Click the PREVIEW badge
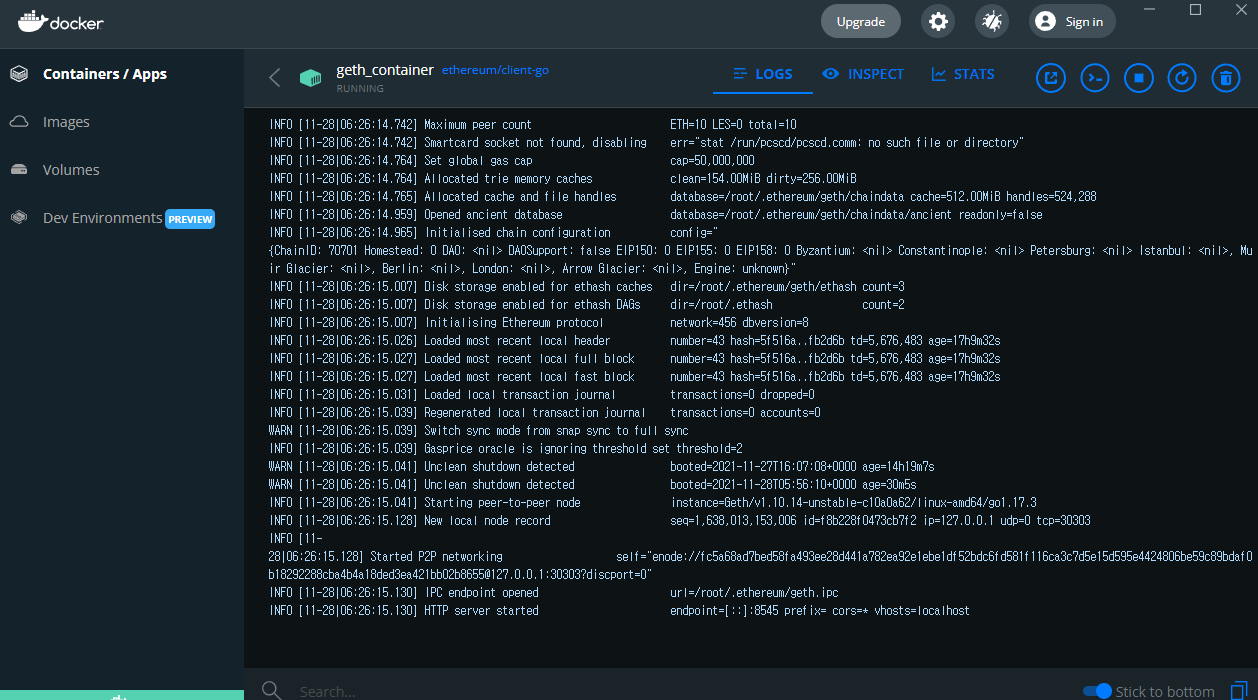1258x700 pixels. pyautogui.click(x=190, y=219)
